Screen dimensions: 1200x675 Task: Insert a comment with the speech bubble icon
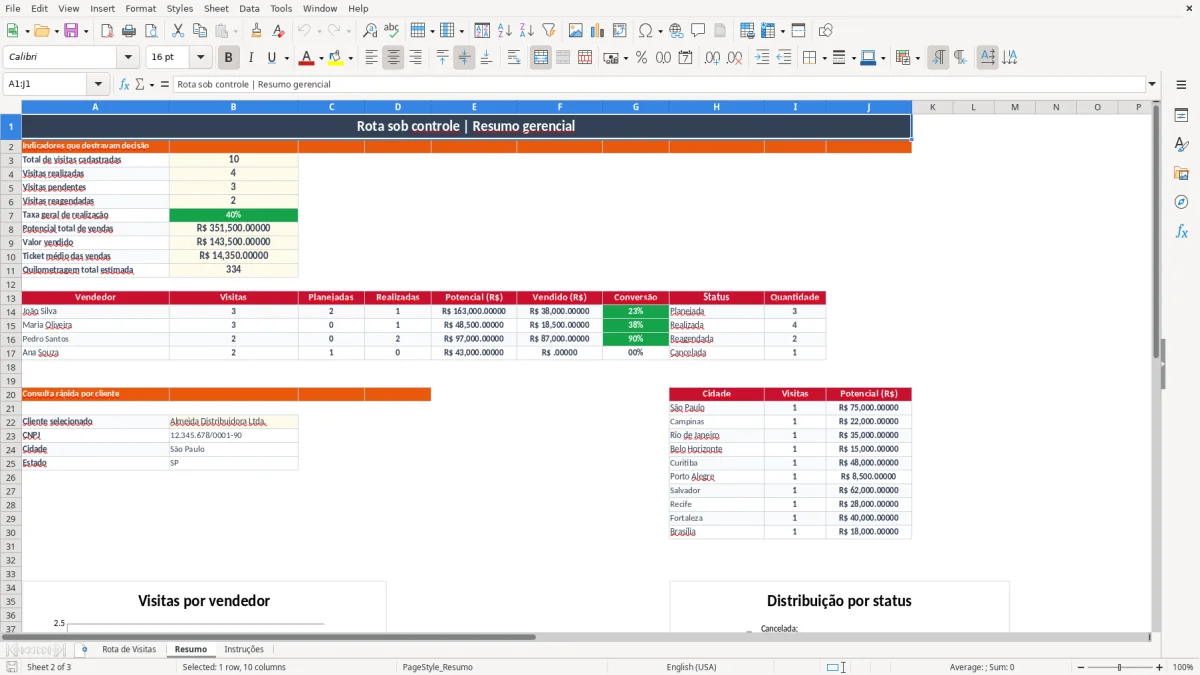coord(698,31)
